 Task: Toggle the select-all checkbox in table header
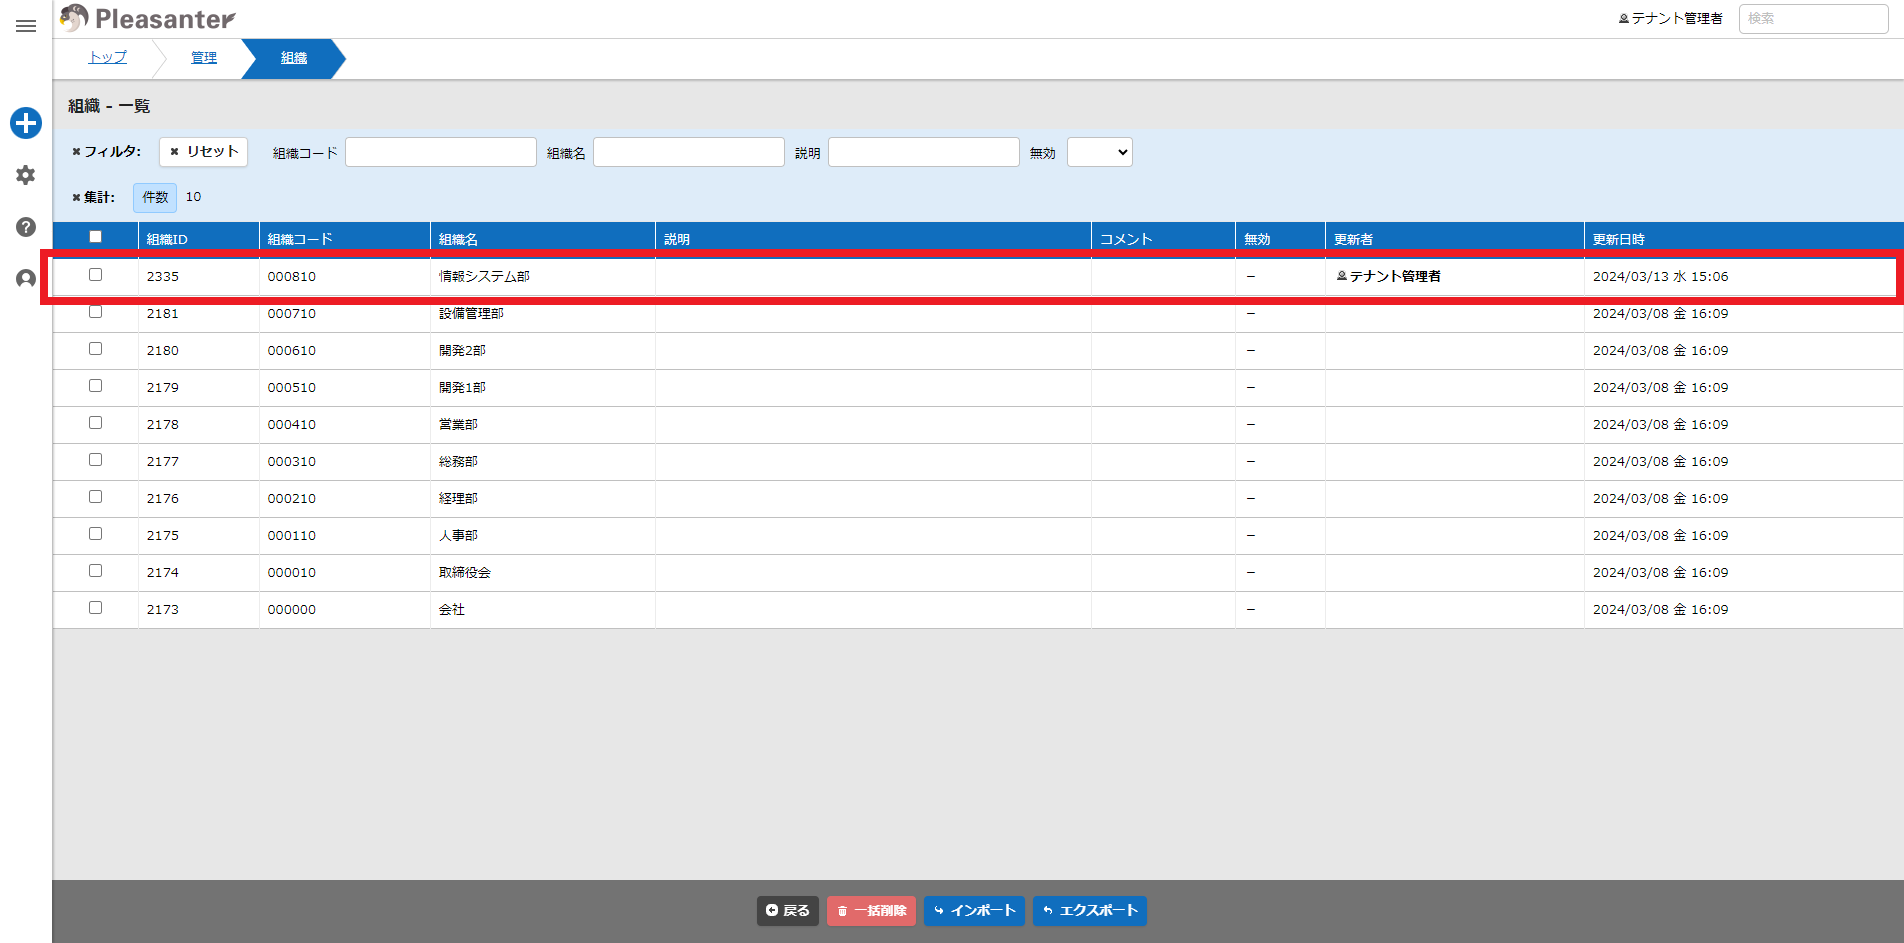(95, 237)
